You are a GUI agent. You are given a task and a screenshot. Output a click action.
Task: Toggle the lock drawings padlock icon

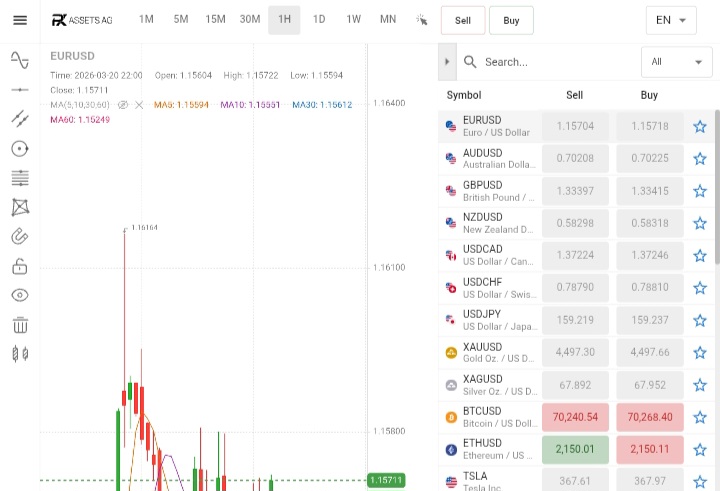20,266
